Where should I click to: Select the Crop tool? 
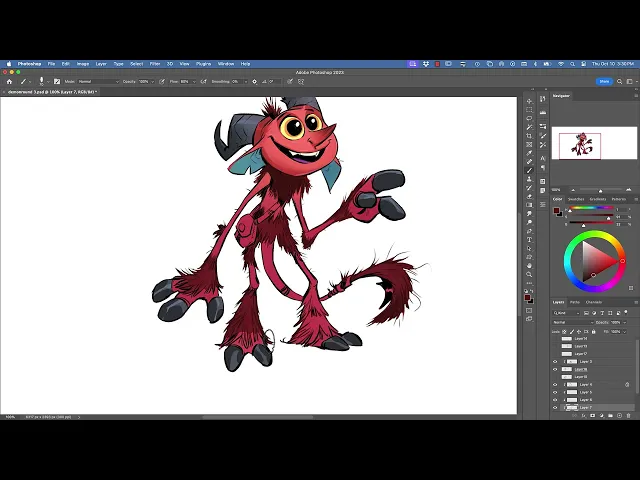point(529,136)
